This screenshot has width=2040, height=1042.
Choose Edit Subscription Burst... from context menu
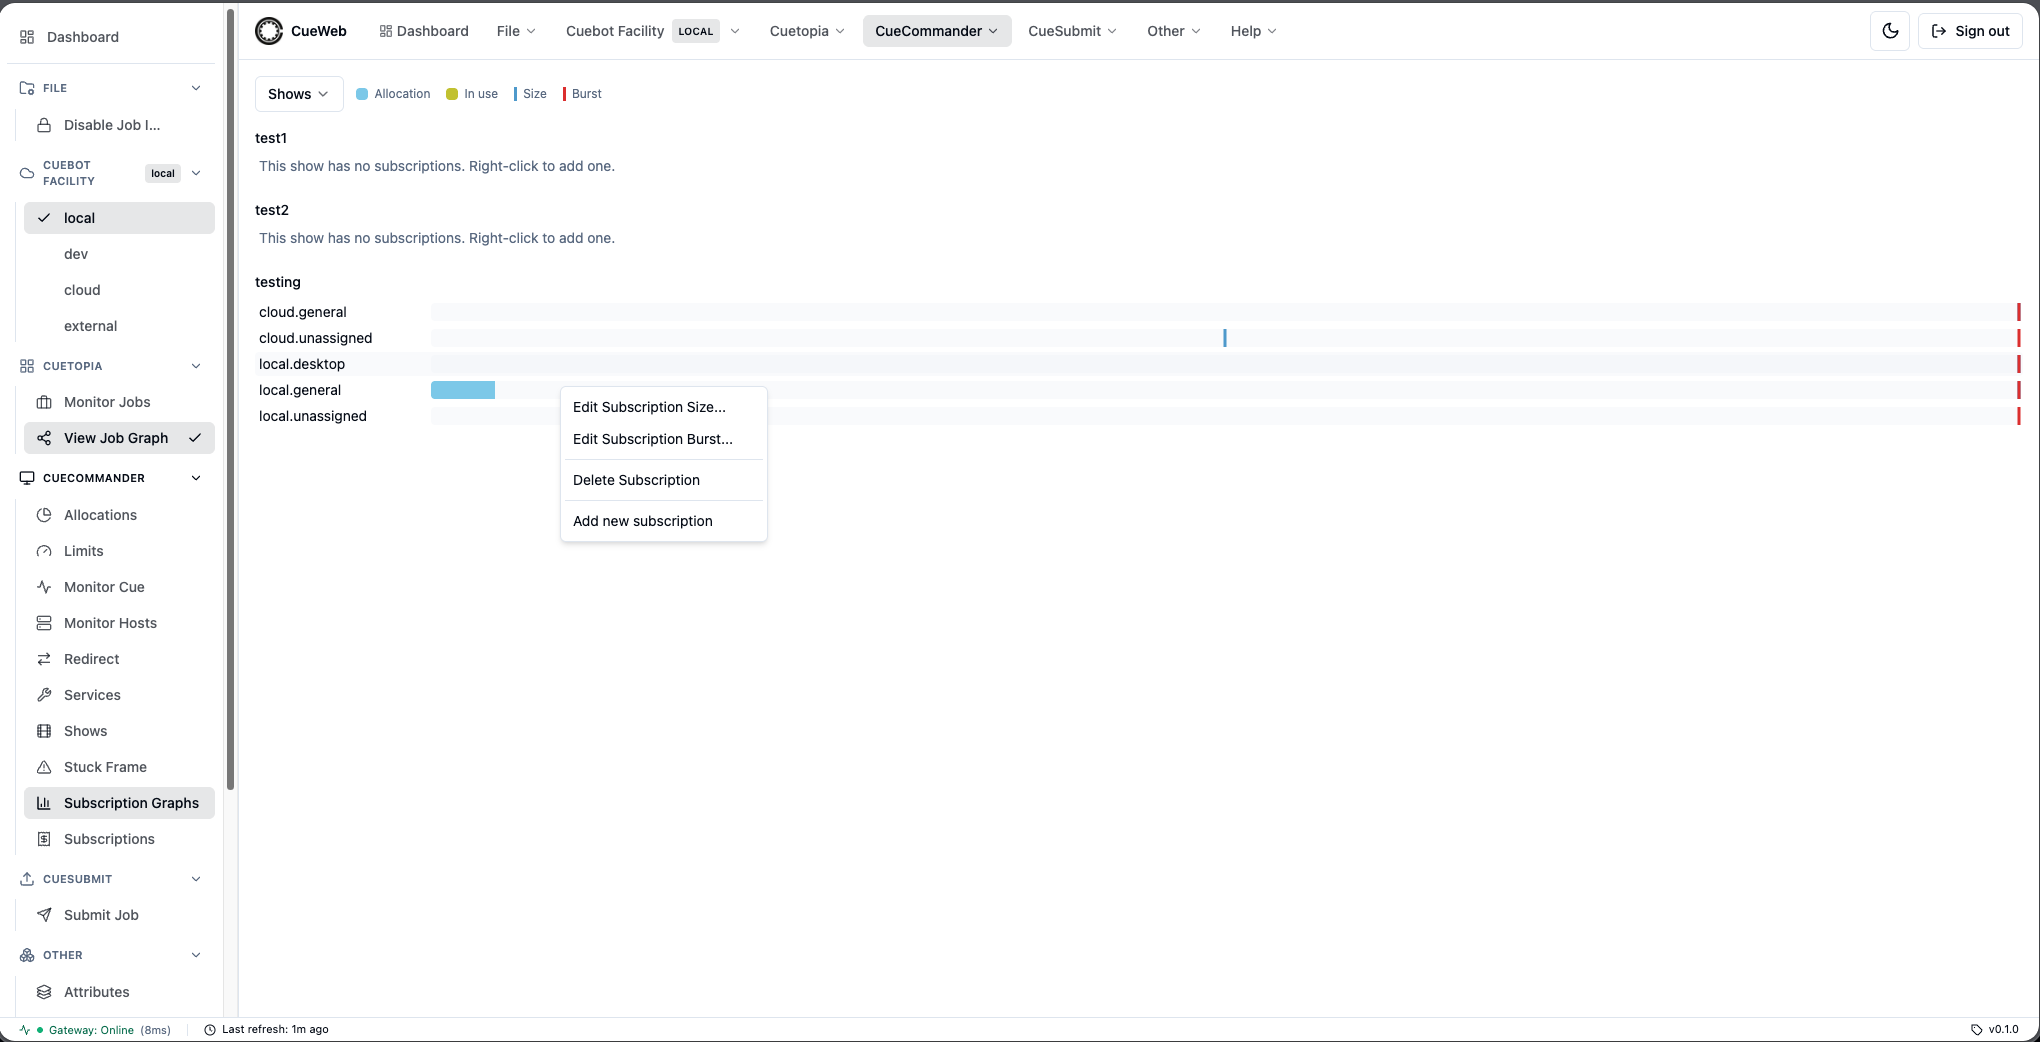(x=664, y=439)
